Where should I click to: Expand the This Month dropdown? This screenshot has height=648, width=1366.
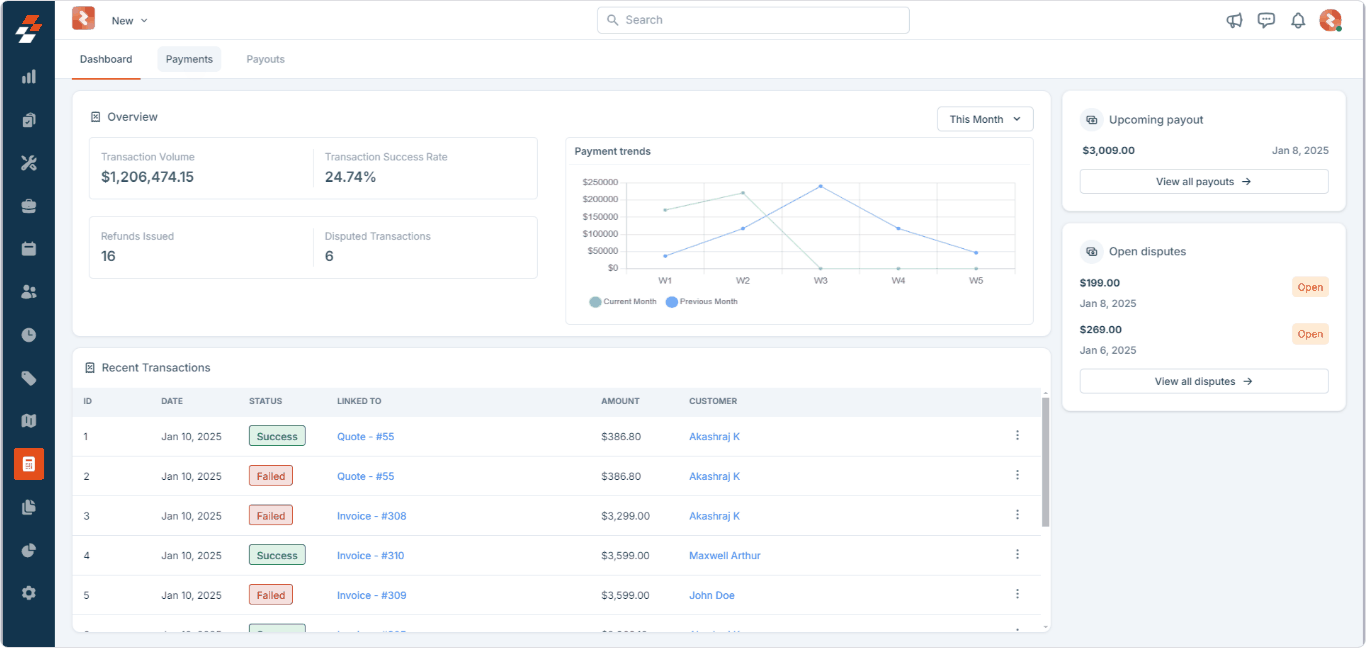984,119
